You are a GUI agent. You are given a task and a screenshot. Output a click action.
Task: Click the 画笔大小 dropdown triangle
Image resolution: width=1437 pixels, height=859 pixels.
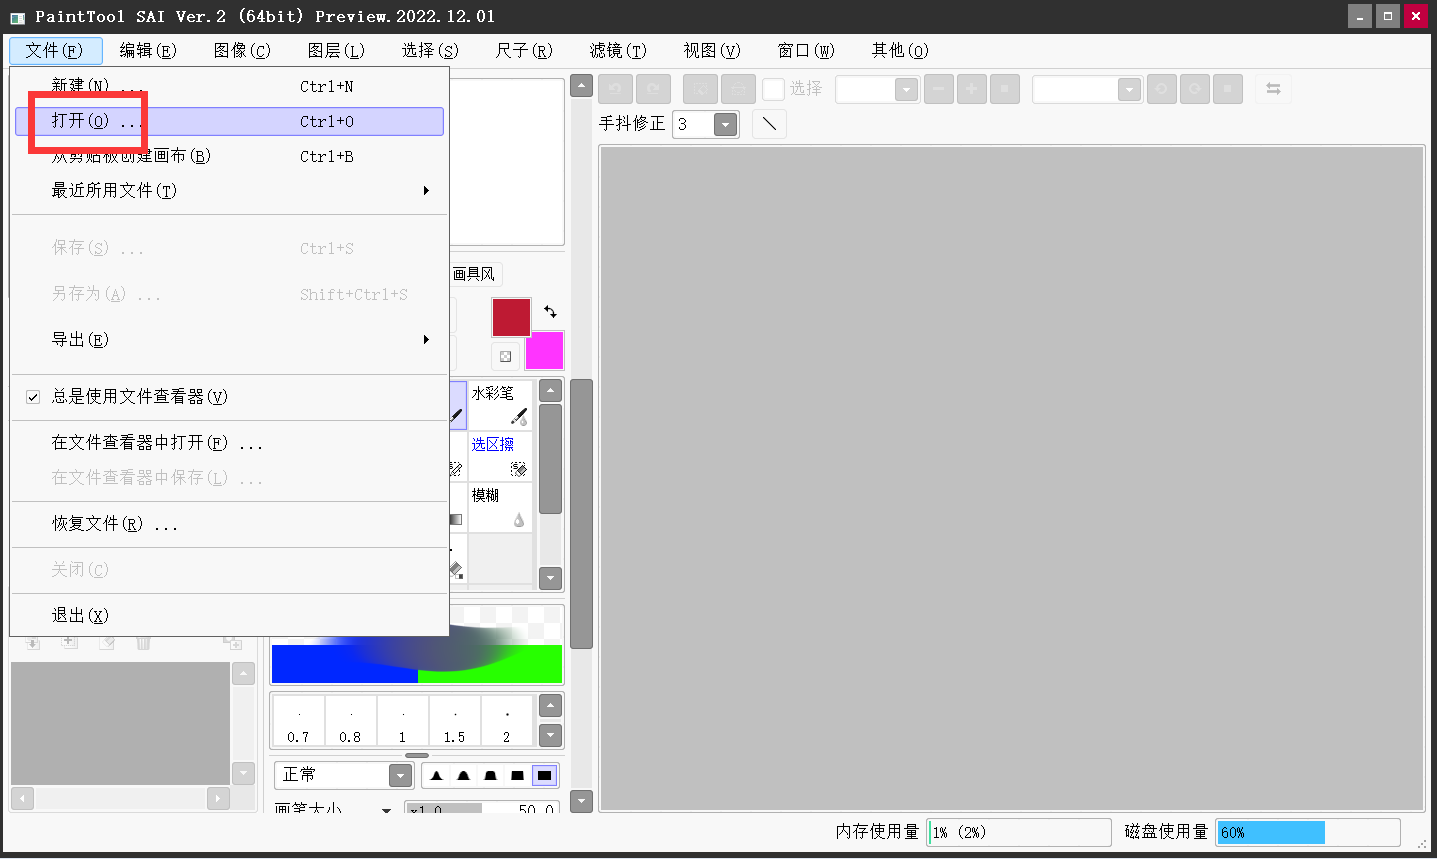coord(386,809)
